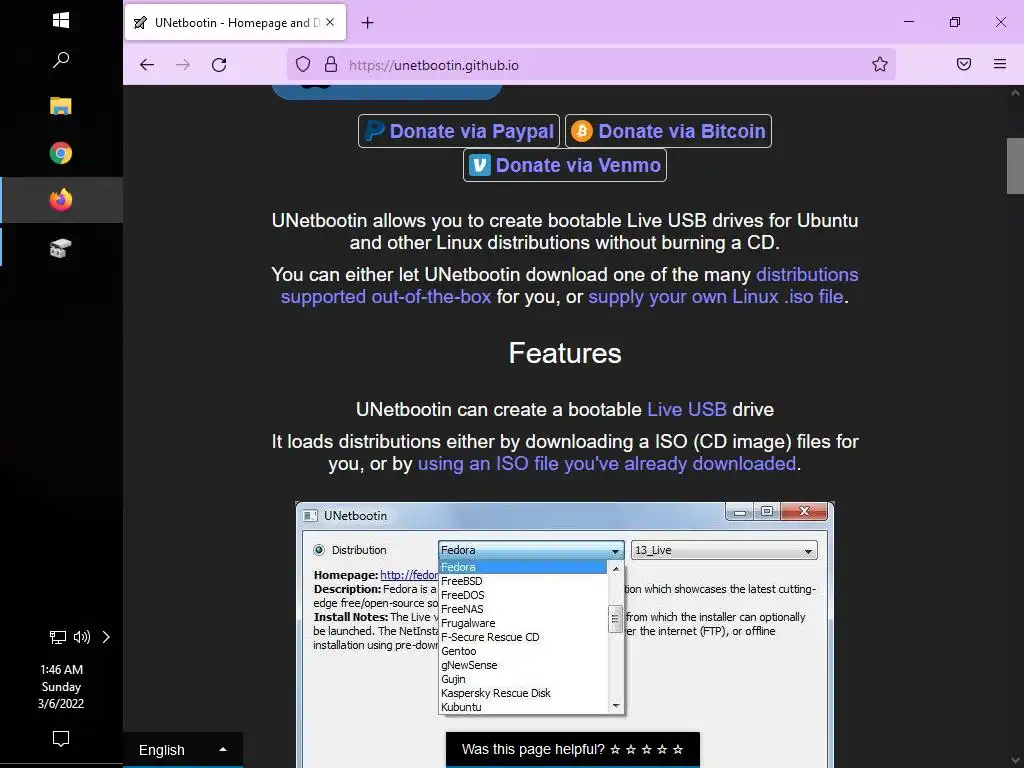This screenshot has height=768, width=1024.
Task: Rate the page with the third star
Action: pos(647,749)
